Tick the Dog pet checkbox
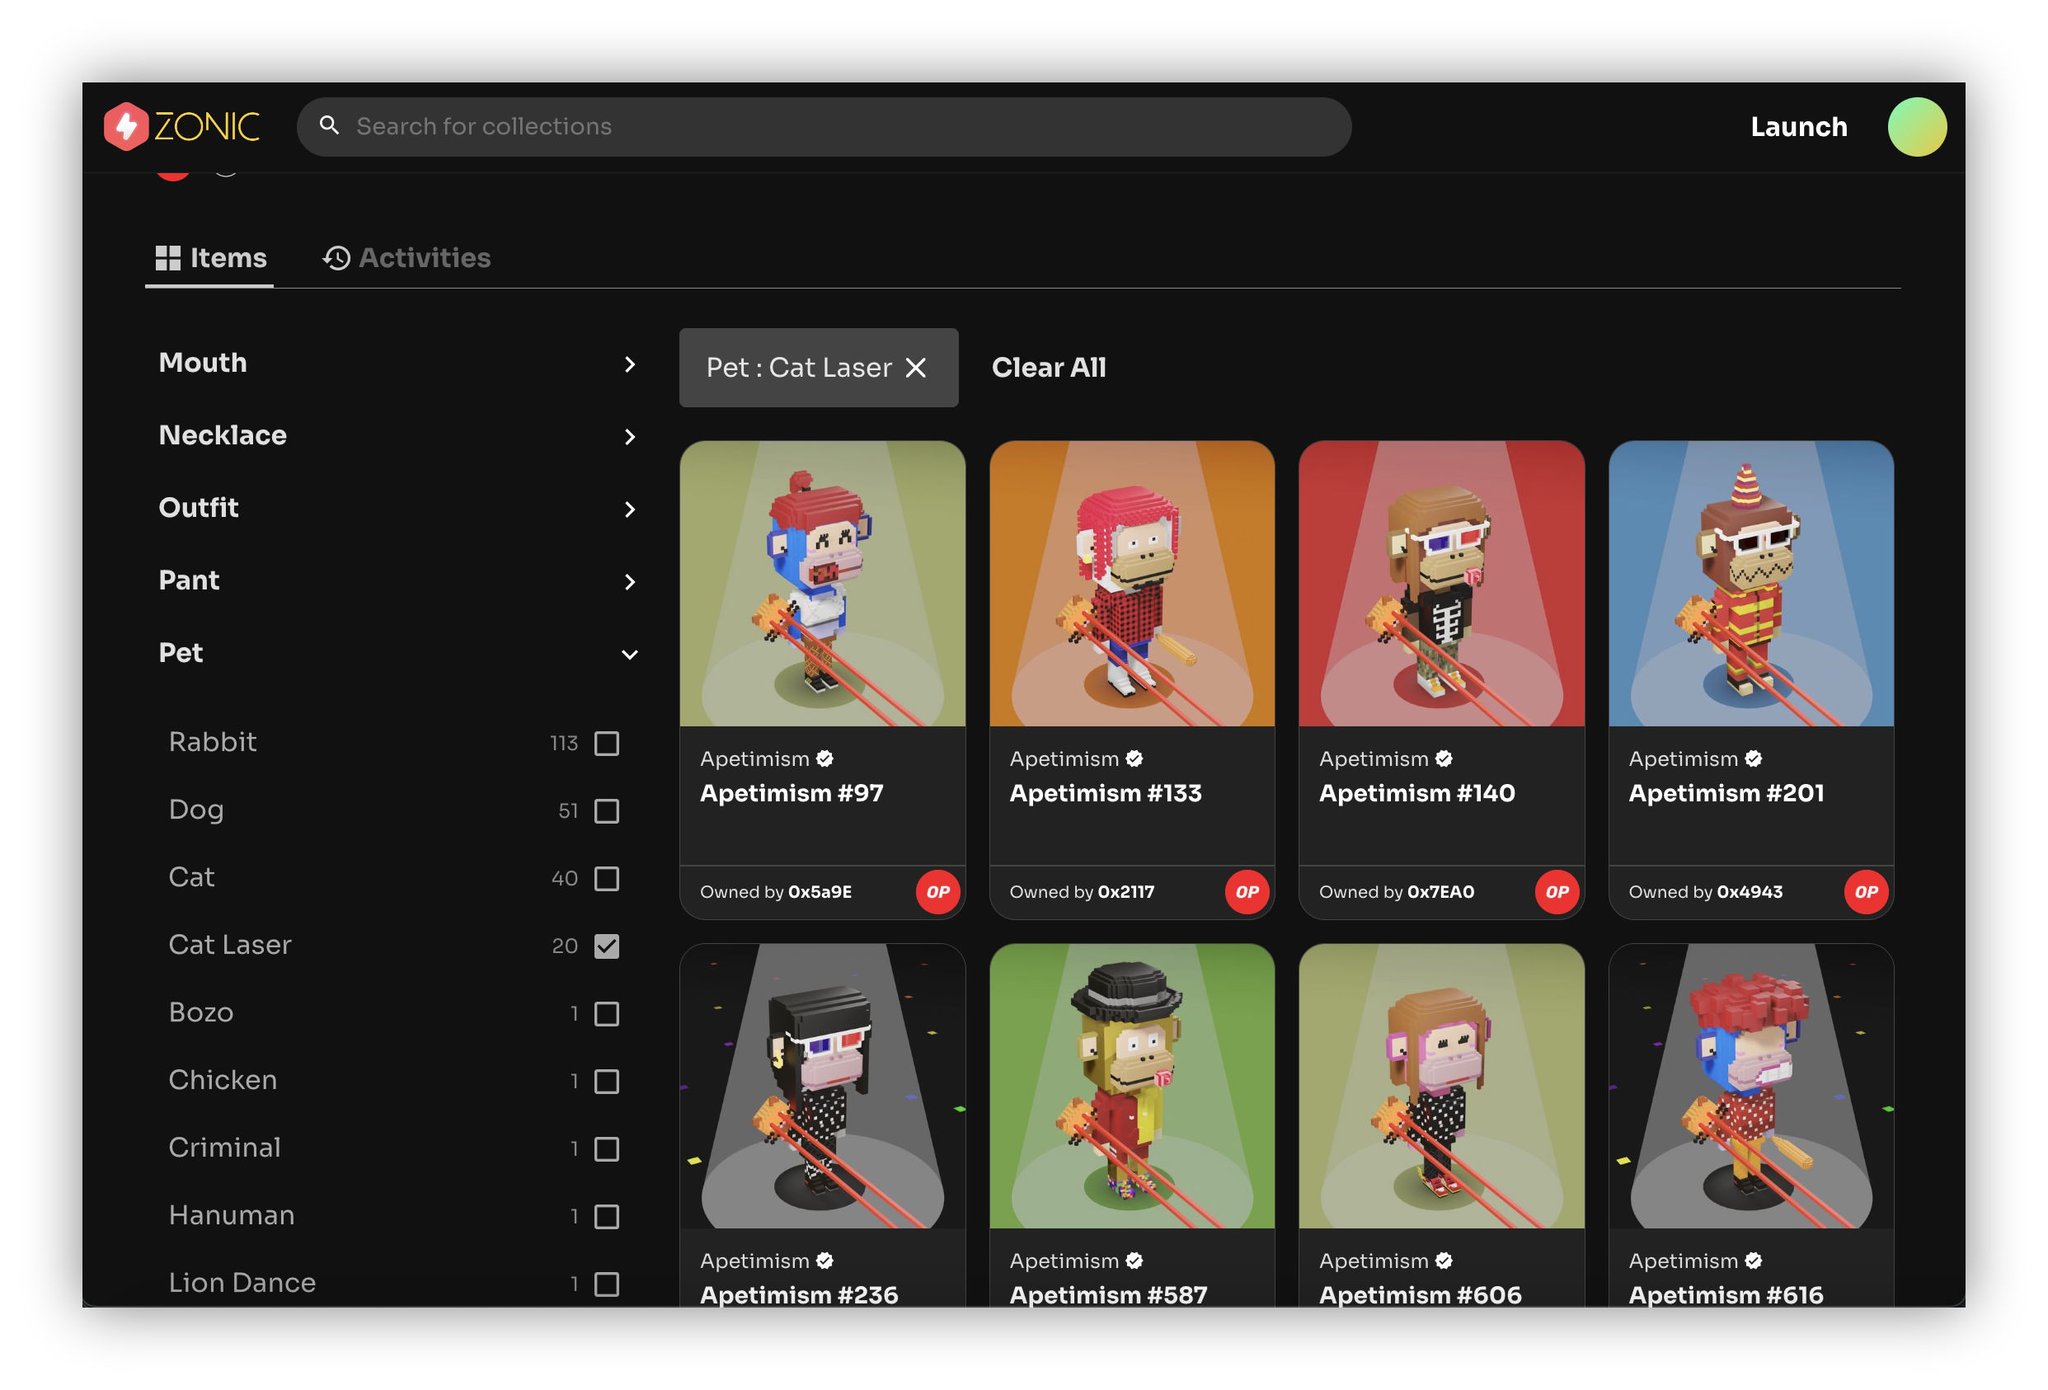 click(x=606, y=811)
